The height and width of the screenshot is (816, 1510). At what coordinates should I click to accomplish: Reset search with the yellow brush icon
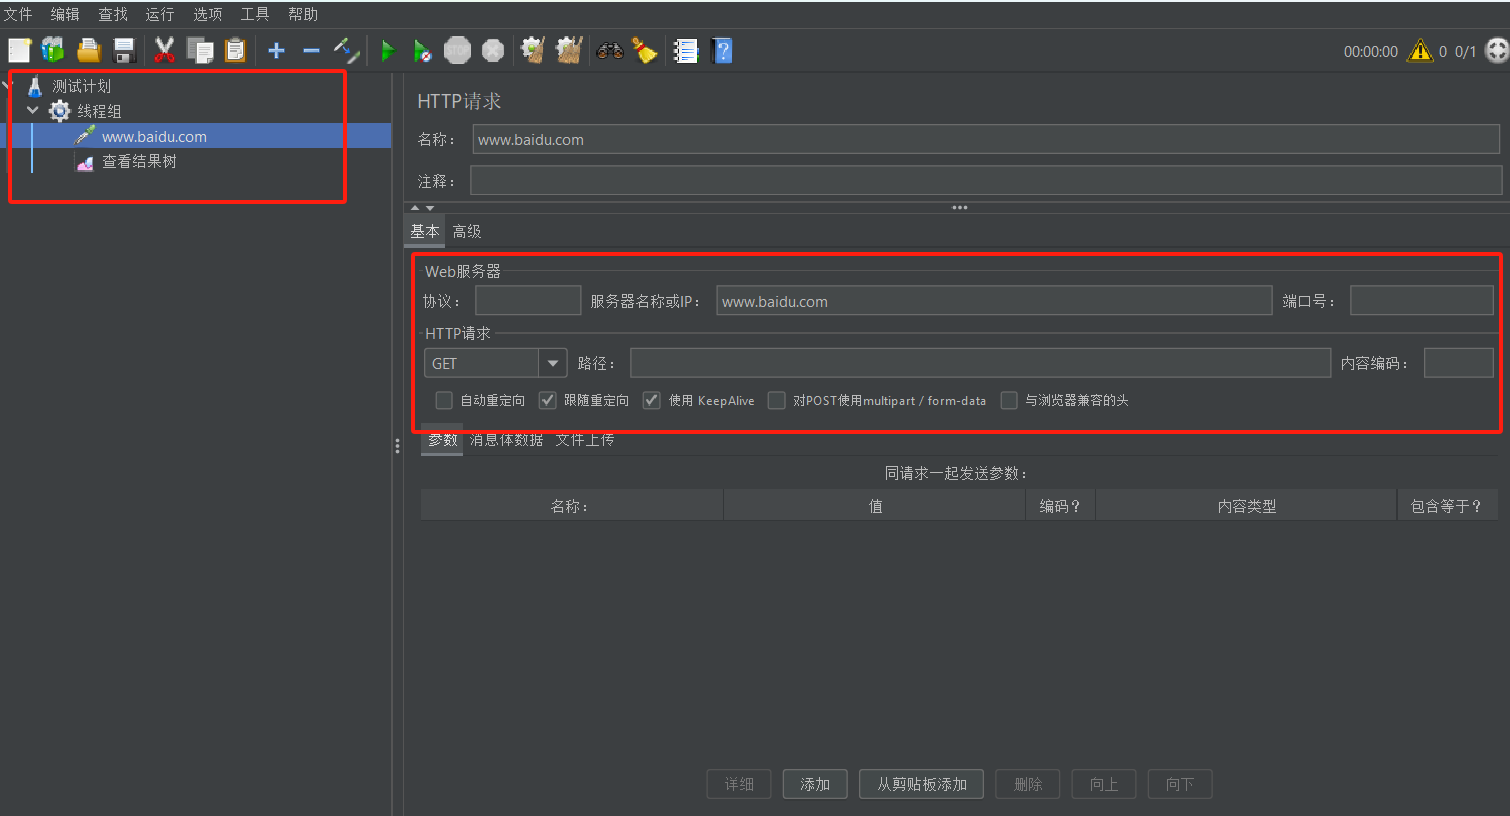point(645,50)
